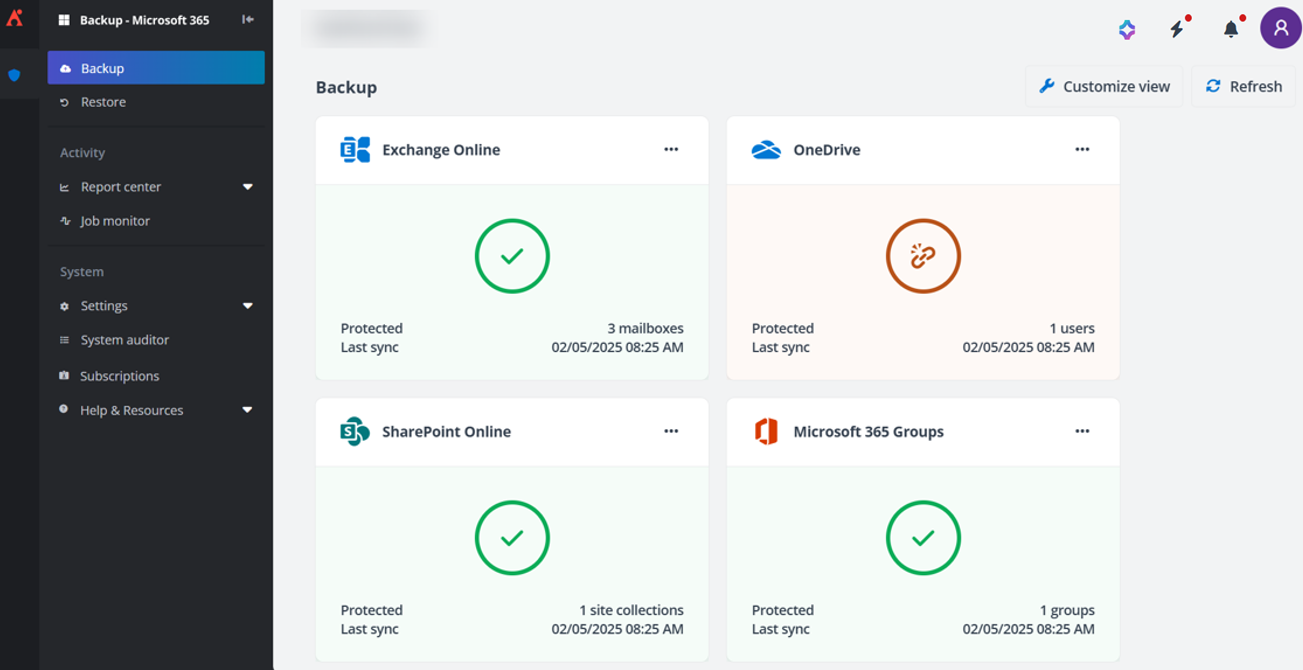
Task: Select the shield icon in the left rail
Action: point(14,74)
